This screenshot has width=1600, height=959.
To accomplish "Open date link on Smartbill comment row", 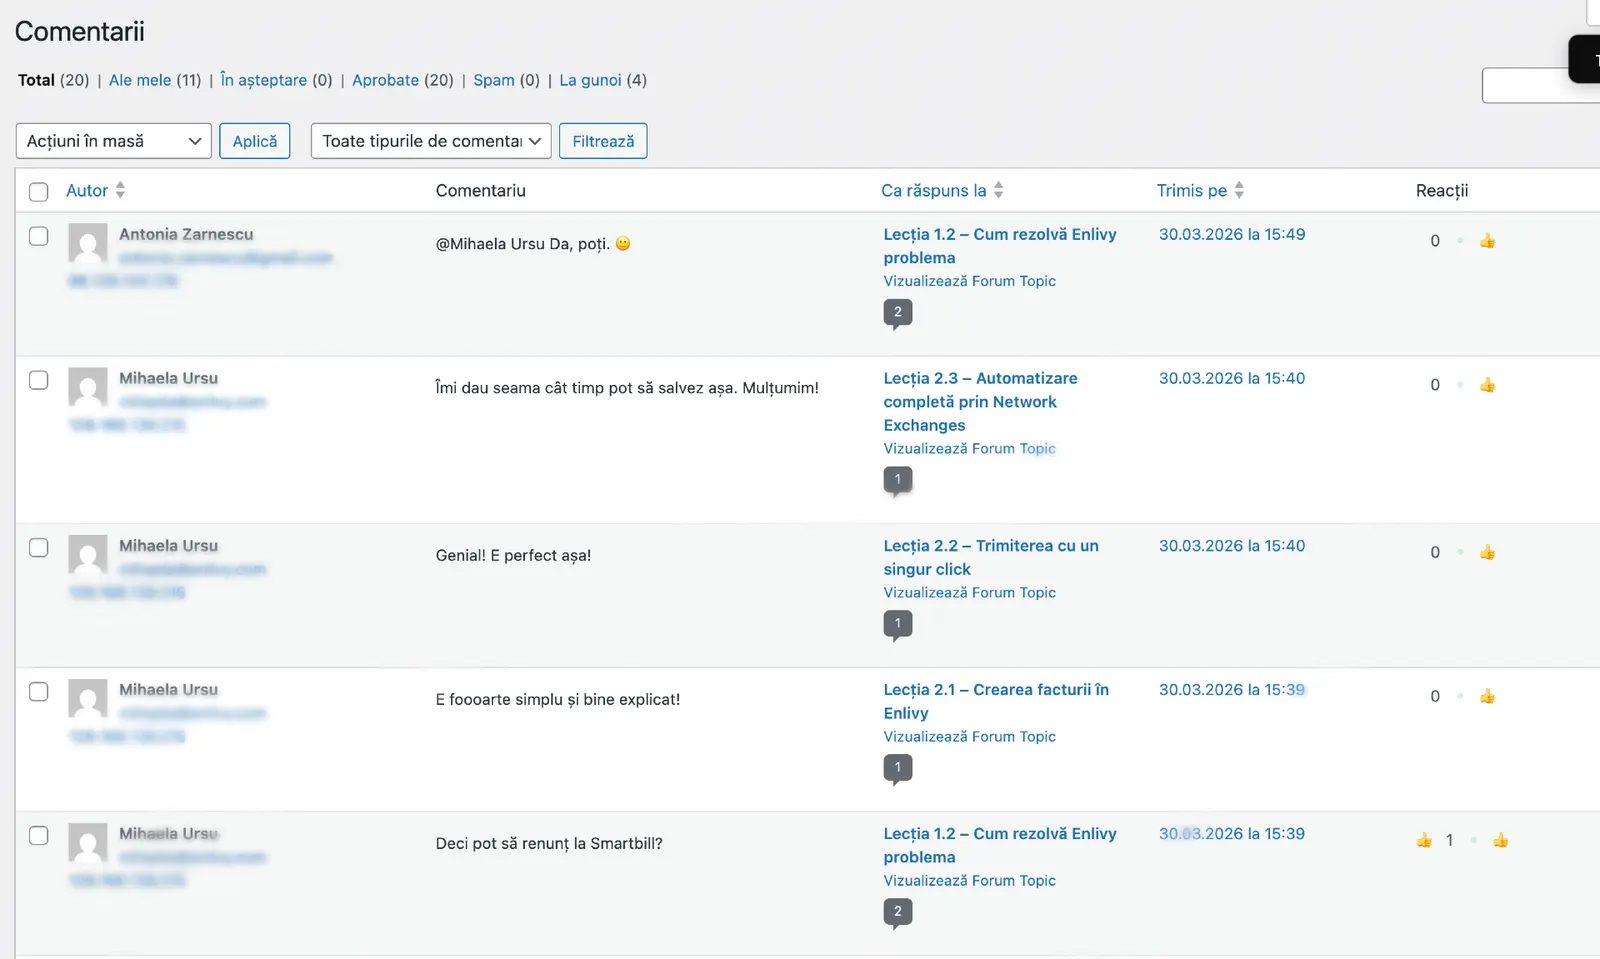I will pos(1232,834).
